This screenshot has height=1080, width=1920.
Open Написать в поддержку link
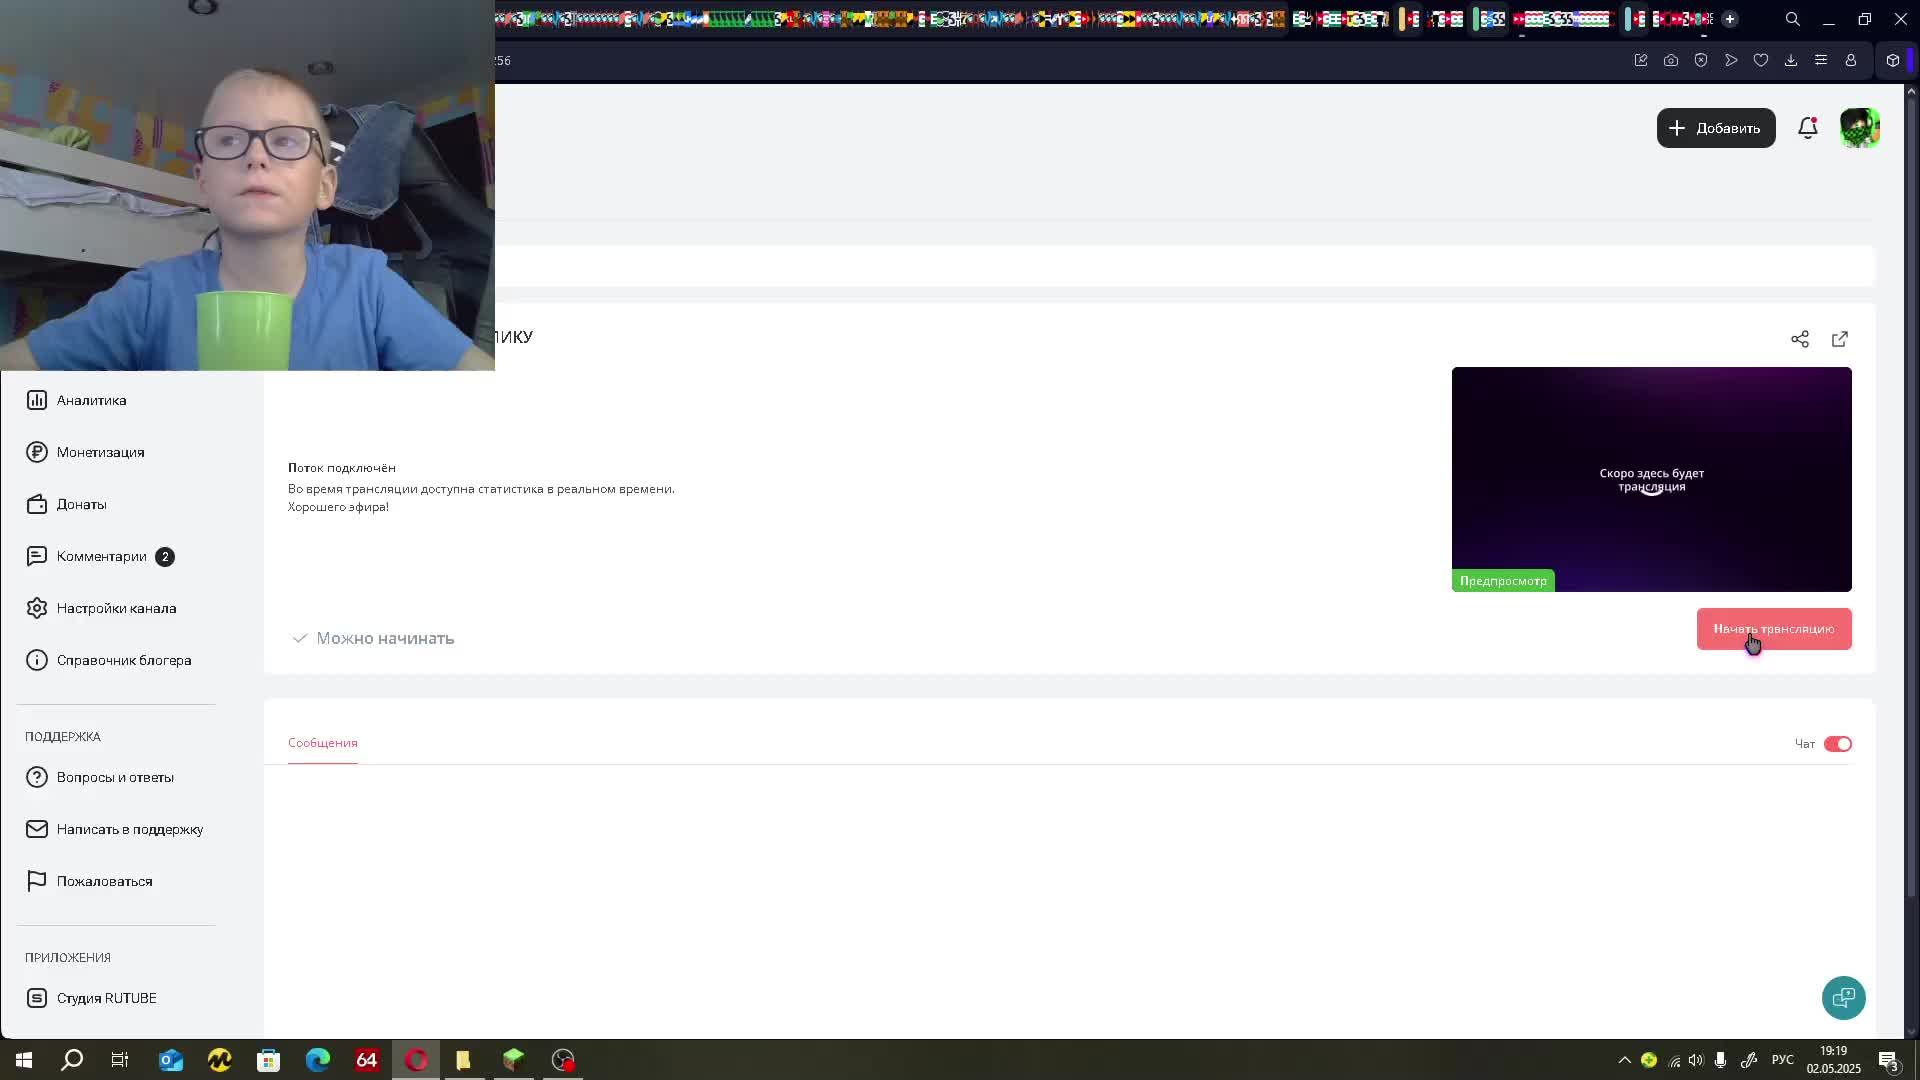click(x=129, y=829)
